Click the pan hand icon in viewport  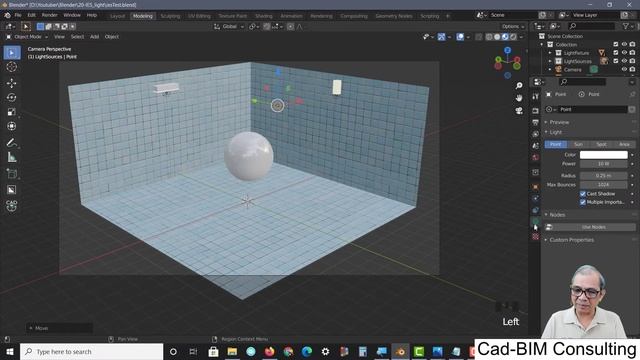519,98
